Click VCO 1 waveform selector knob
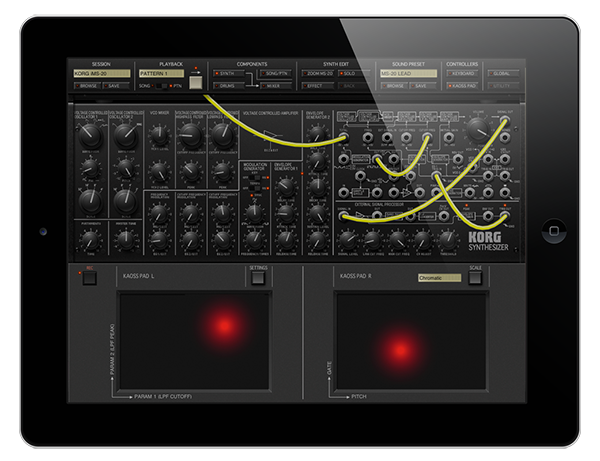Viewport: 600px width, 461px height. (91, 137)
